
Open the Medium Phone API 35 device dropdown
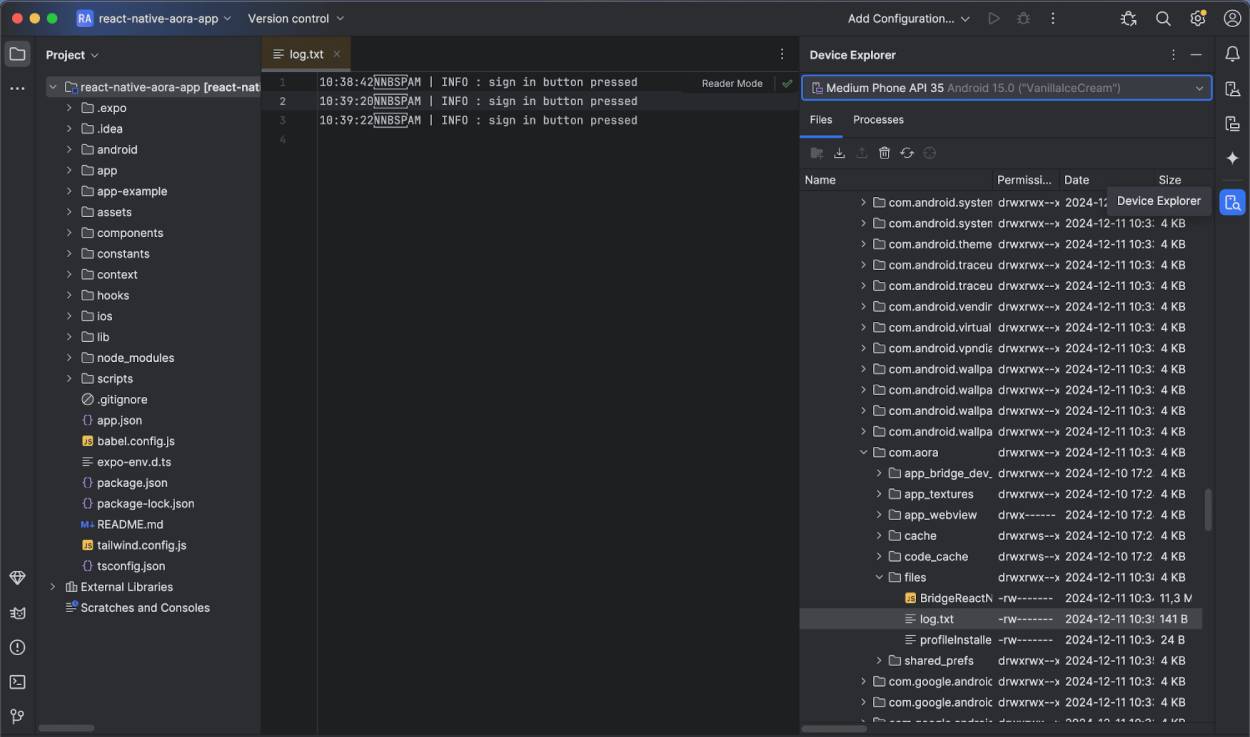pyautogui.click(x=1005, y=87)
